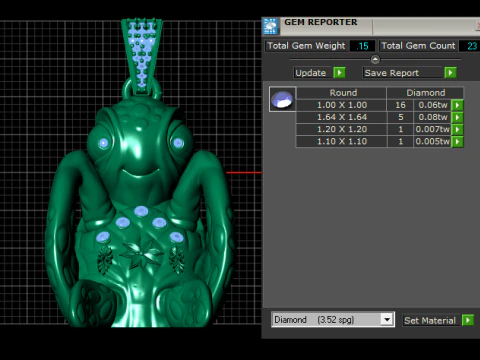Click the green arrow on the 0.005tw row
This screenshot has width=480, height=360.
[x=457, y=142]
